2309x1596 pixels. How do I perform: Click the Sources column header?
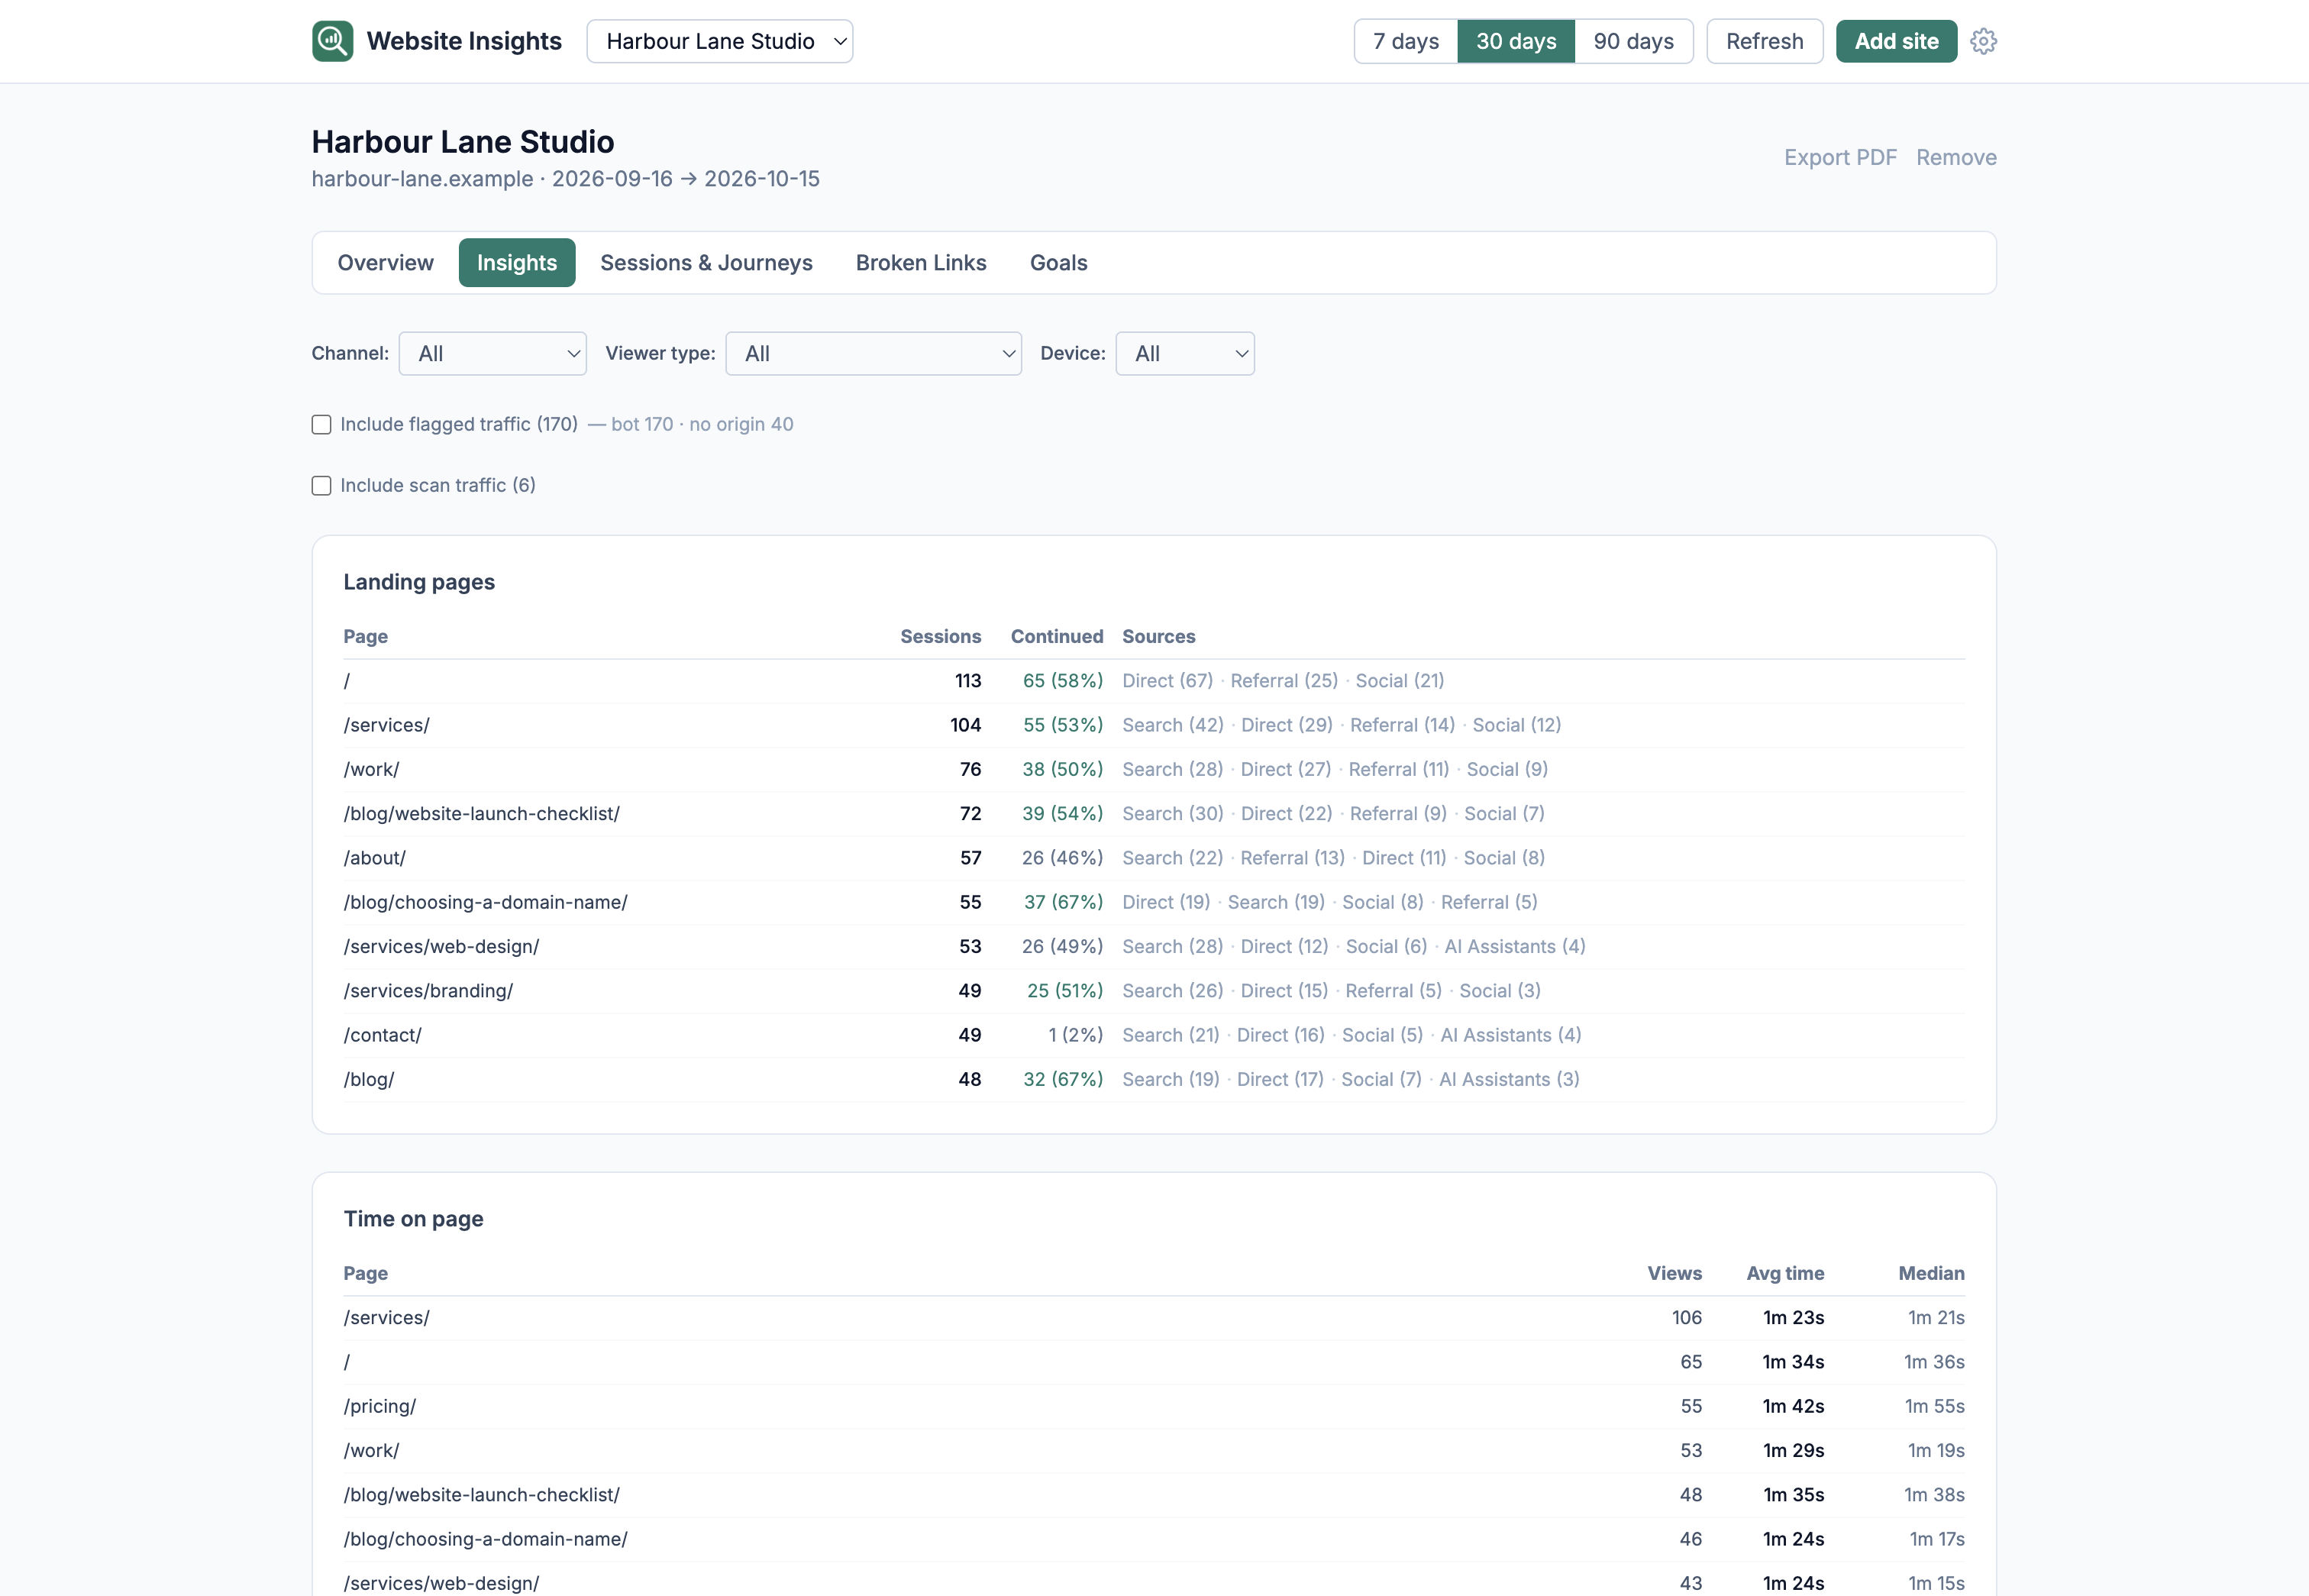[x=1158, y=636]
